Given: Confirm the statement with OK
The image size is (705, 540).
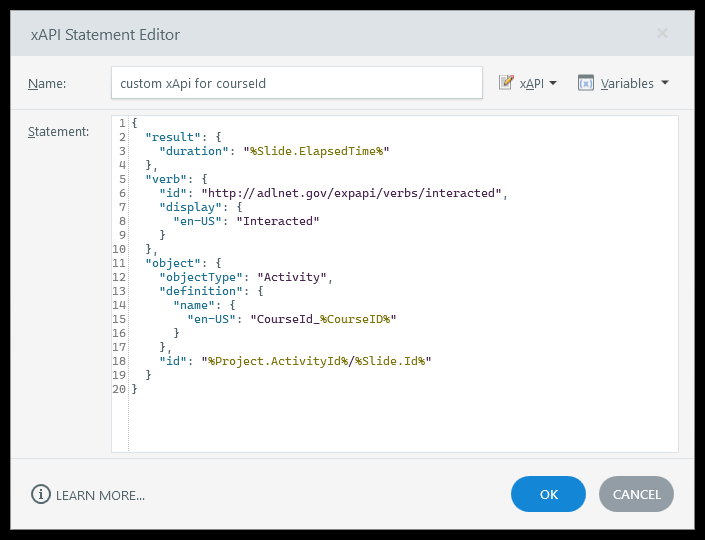Looking at the screenshot, I should (x=548, y=494).
